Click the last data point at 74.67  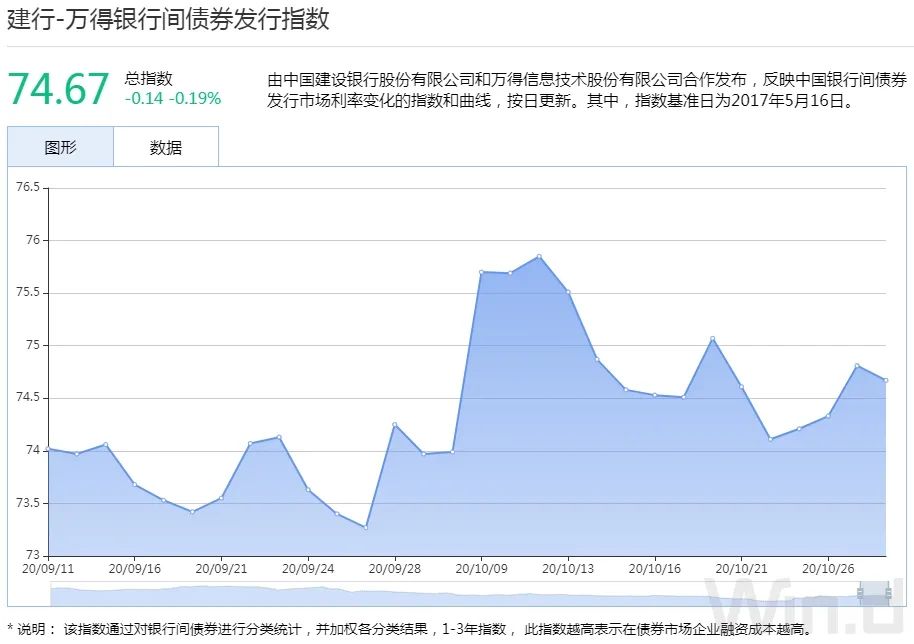click(x=885, y=380)
